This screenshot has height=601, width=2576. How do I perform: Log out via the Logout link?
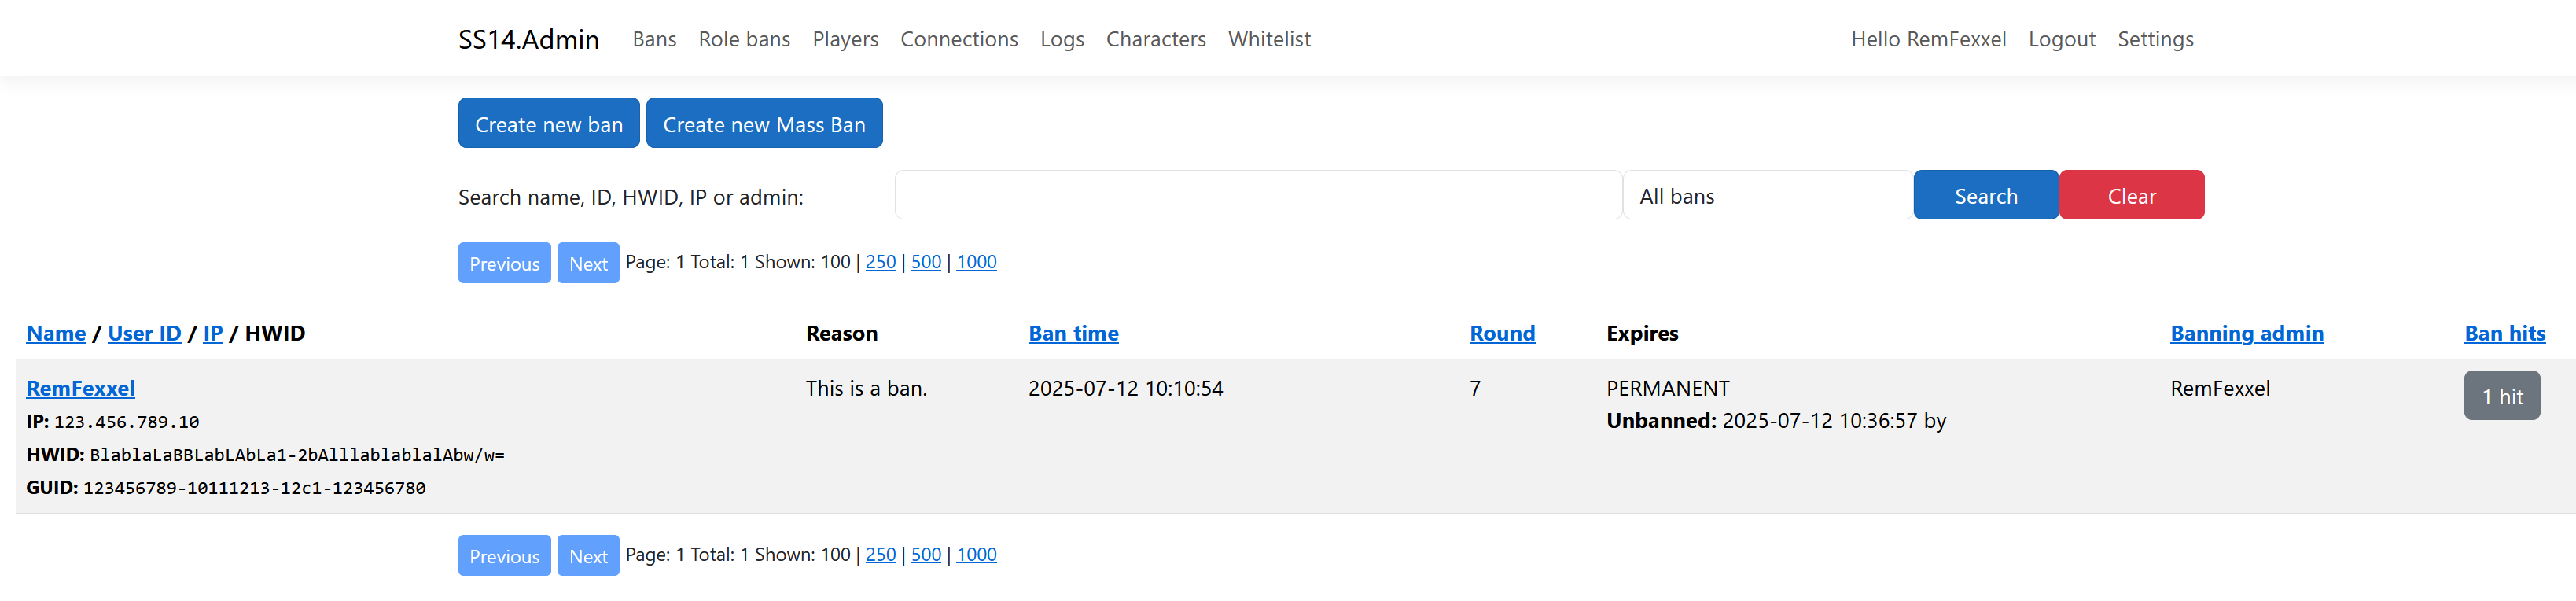click(2061, 39)
